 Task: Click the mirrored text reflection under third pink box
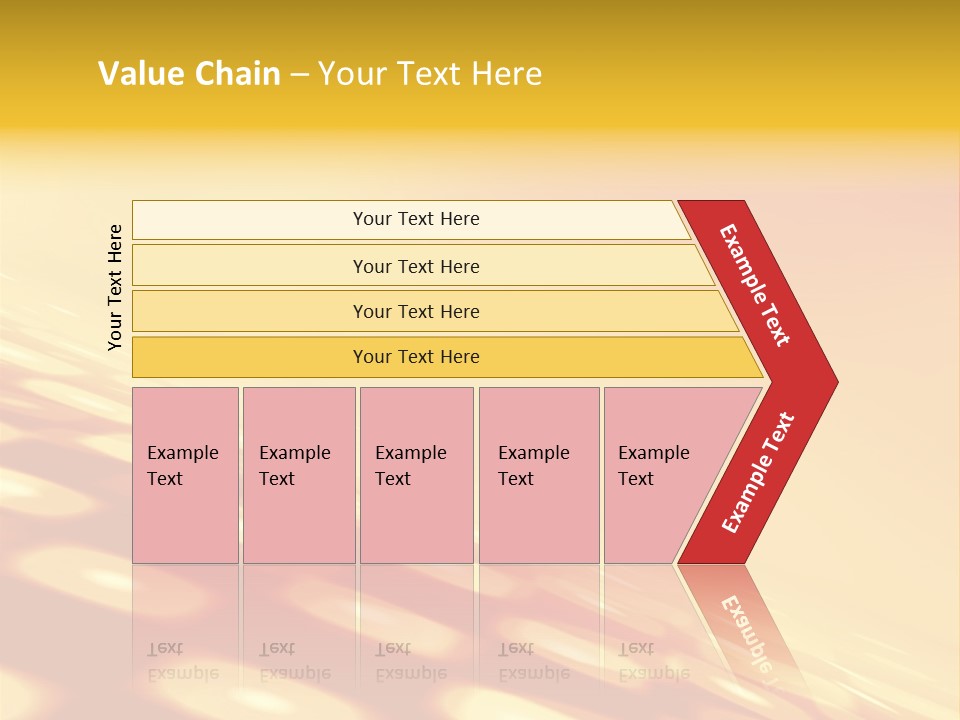410,661
